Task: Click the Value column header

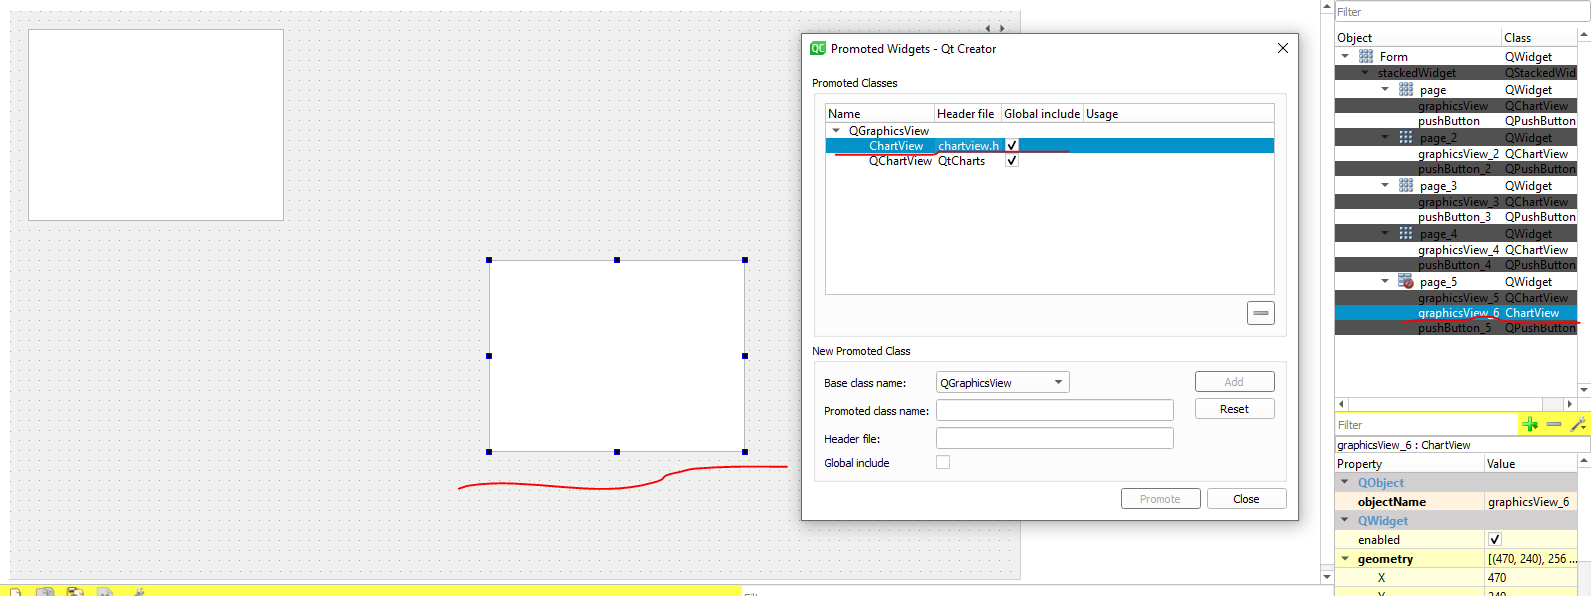Action: pos(1530,463)
